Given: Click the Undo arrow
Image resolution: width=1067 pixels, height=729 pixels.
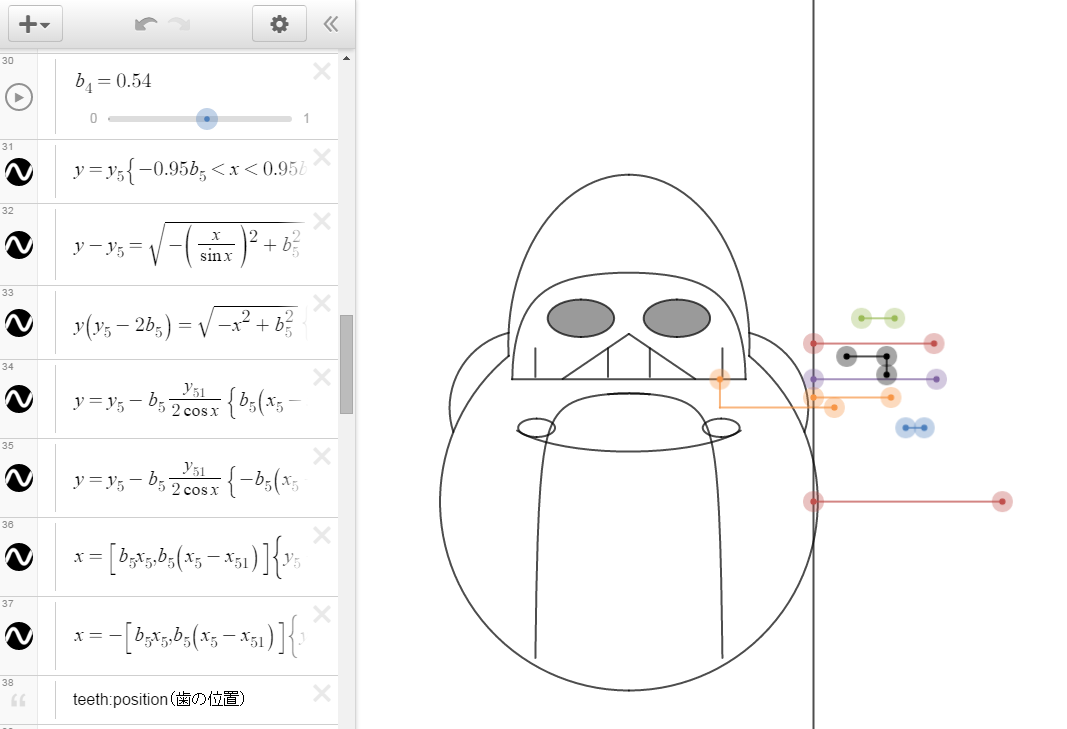Looking at the screenshot, I should (146, 25).
